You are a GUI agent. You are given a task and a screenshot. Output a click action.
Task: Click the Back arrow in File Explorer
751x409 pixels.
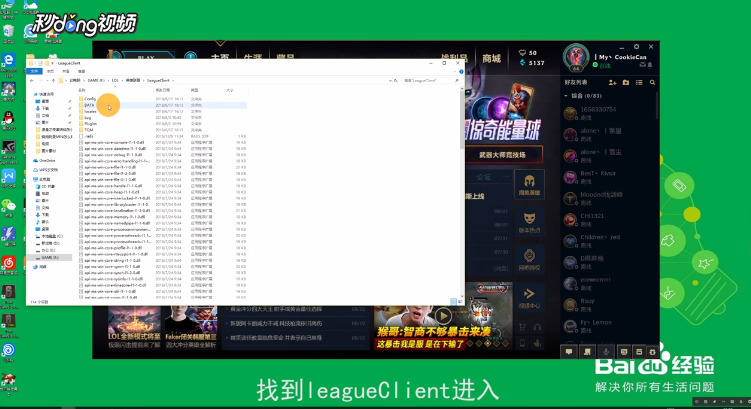(x=32, y=80)
